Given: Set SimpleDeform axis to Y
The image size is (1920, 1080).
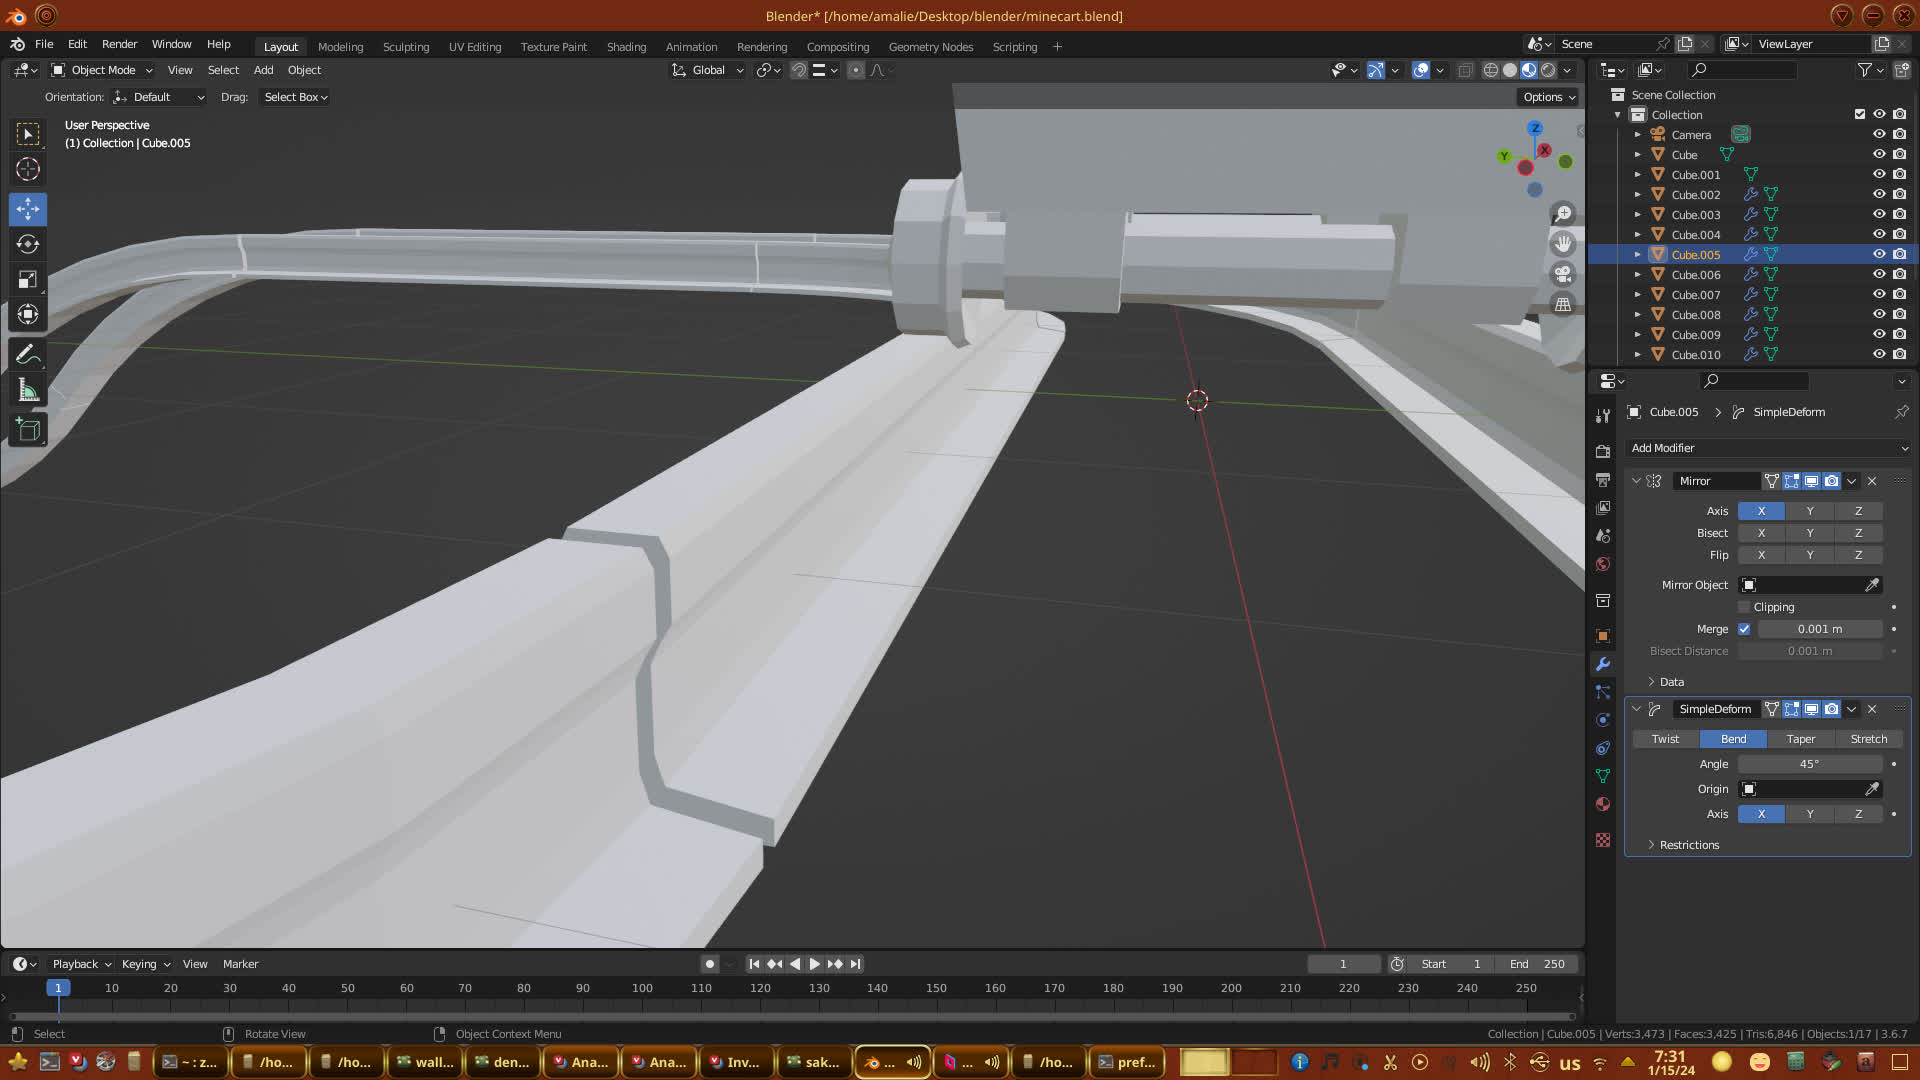Looking at the screenshot, I should (x=1809, y=814).
